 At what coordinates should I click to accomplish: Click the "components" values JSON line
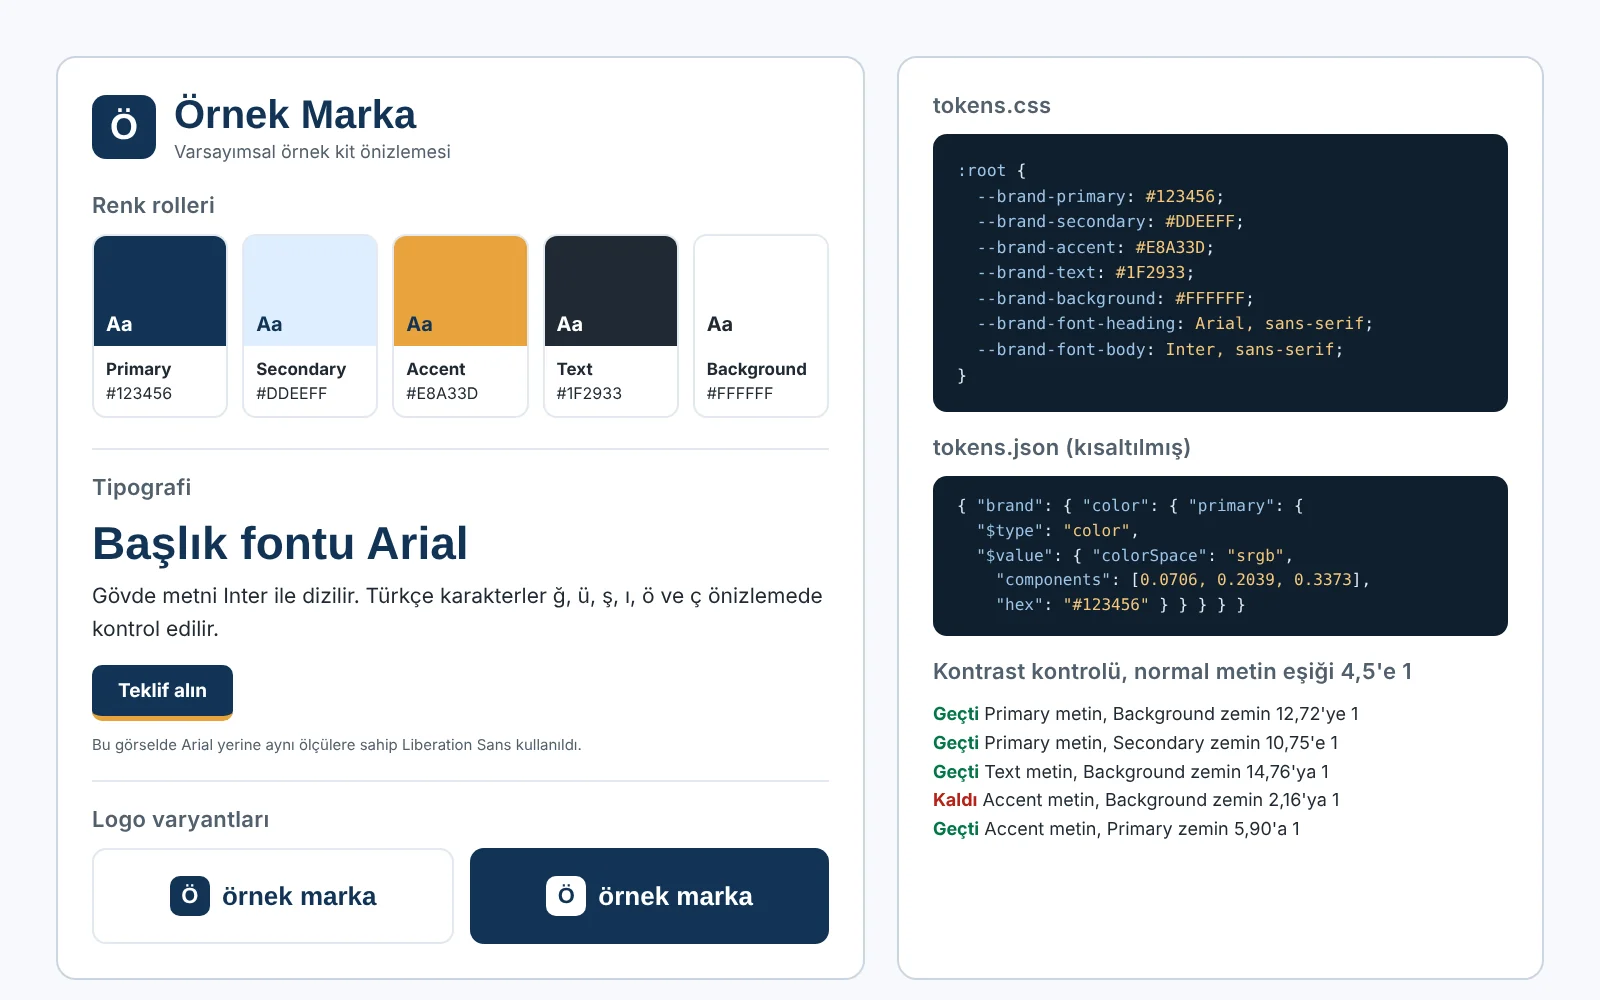point(1182,580)
